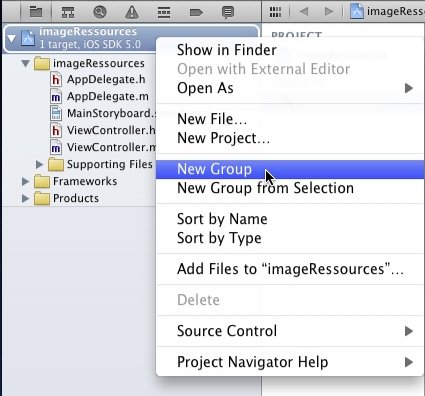The image size is (425, 396).
Task: Click the Supporting Files folder icon
Action: point(56,164)
